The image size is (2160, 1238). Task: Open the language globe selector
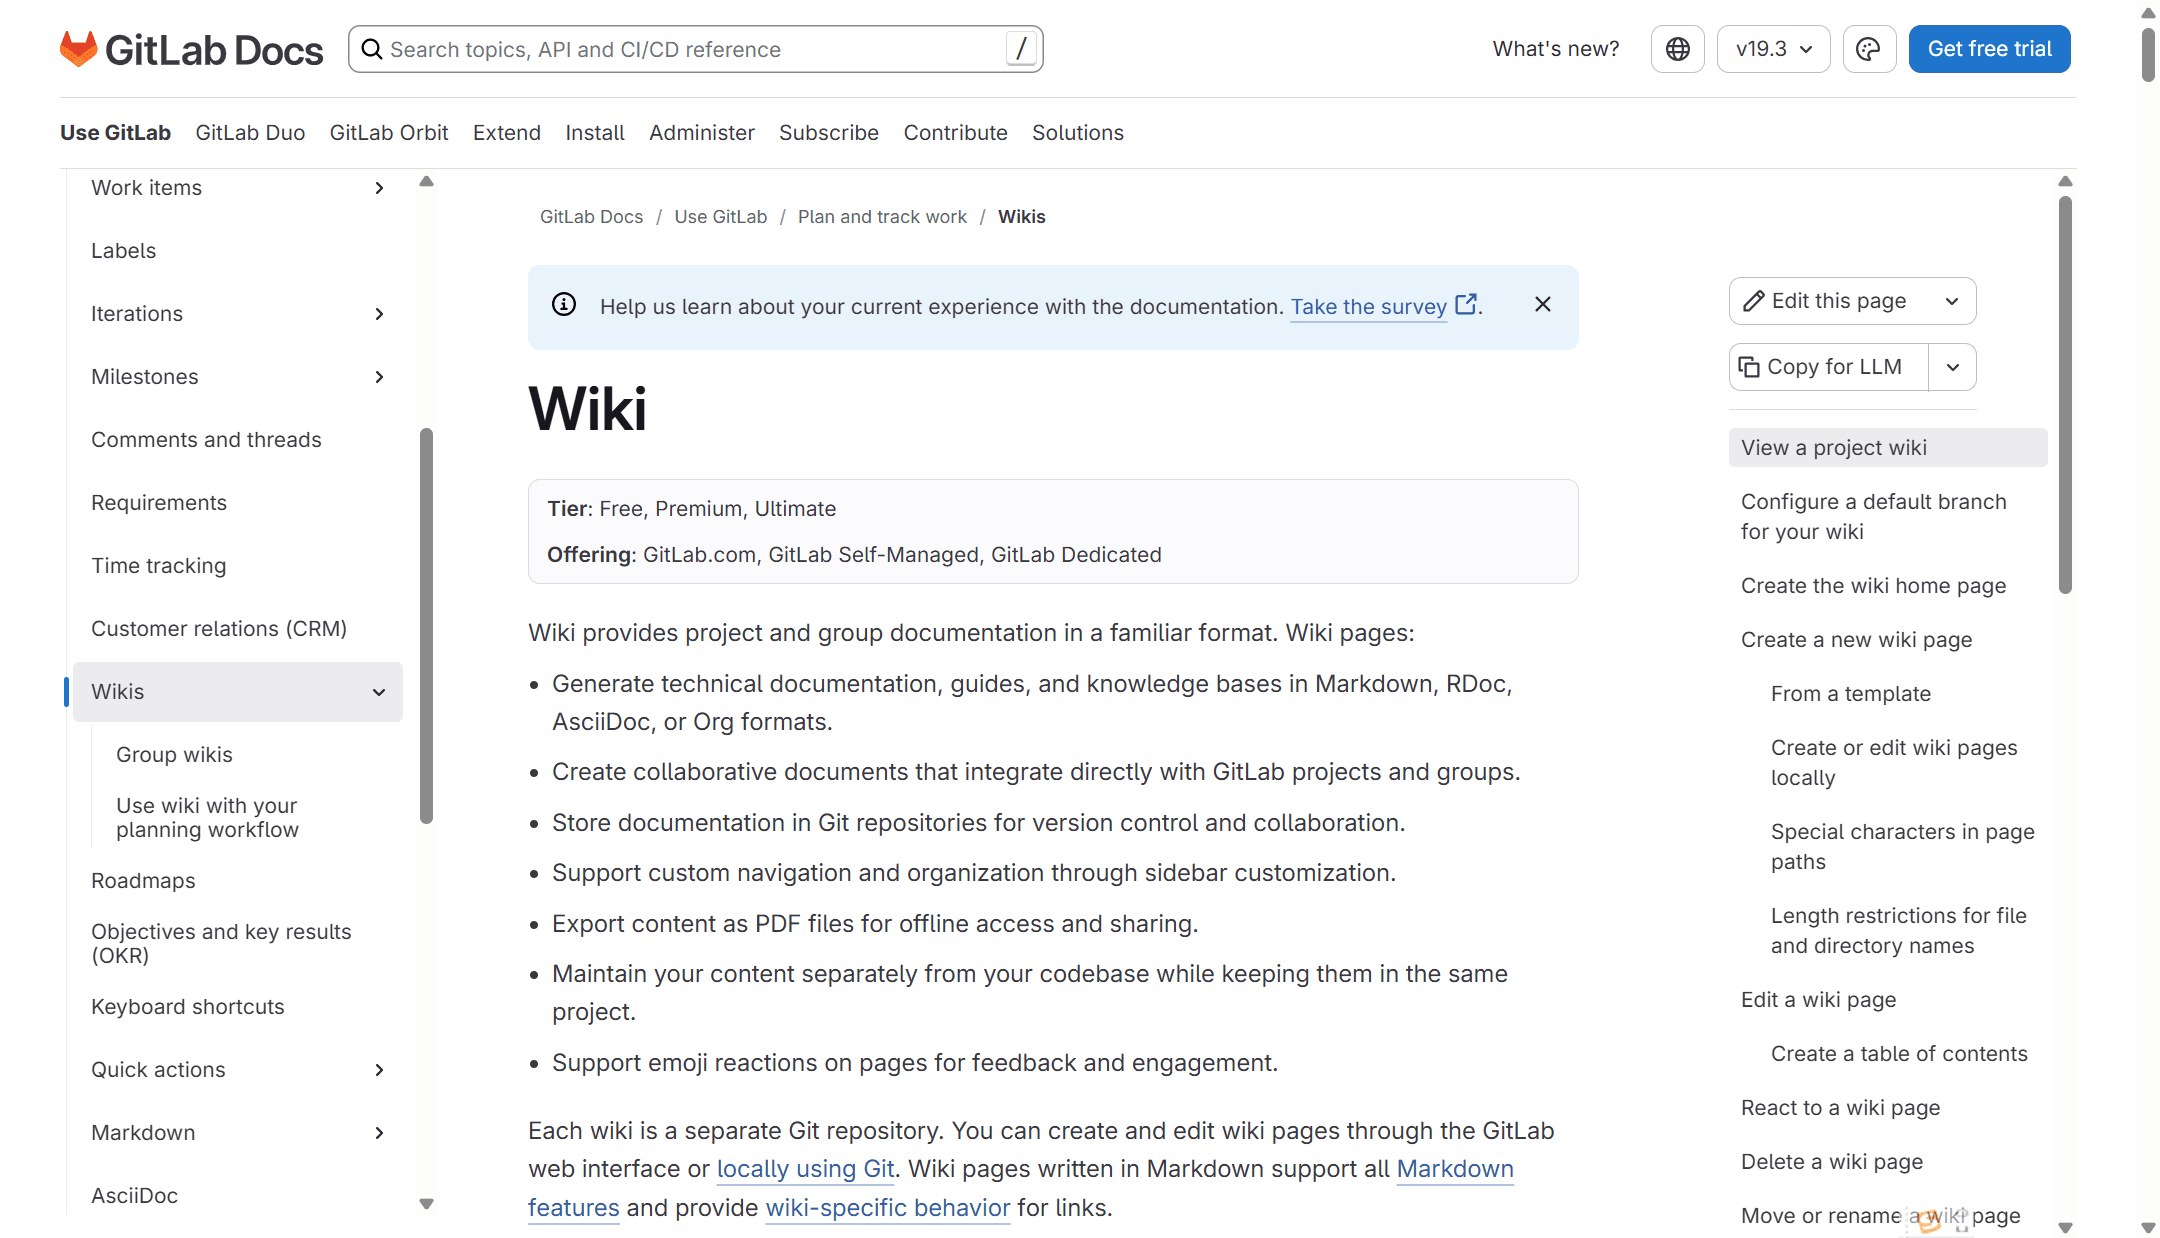pos(1678,49)
